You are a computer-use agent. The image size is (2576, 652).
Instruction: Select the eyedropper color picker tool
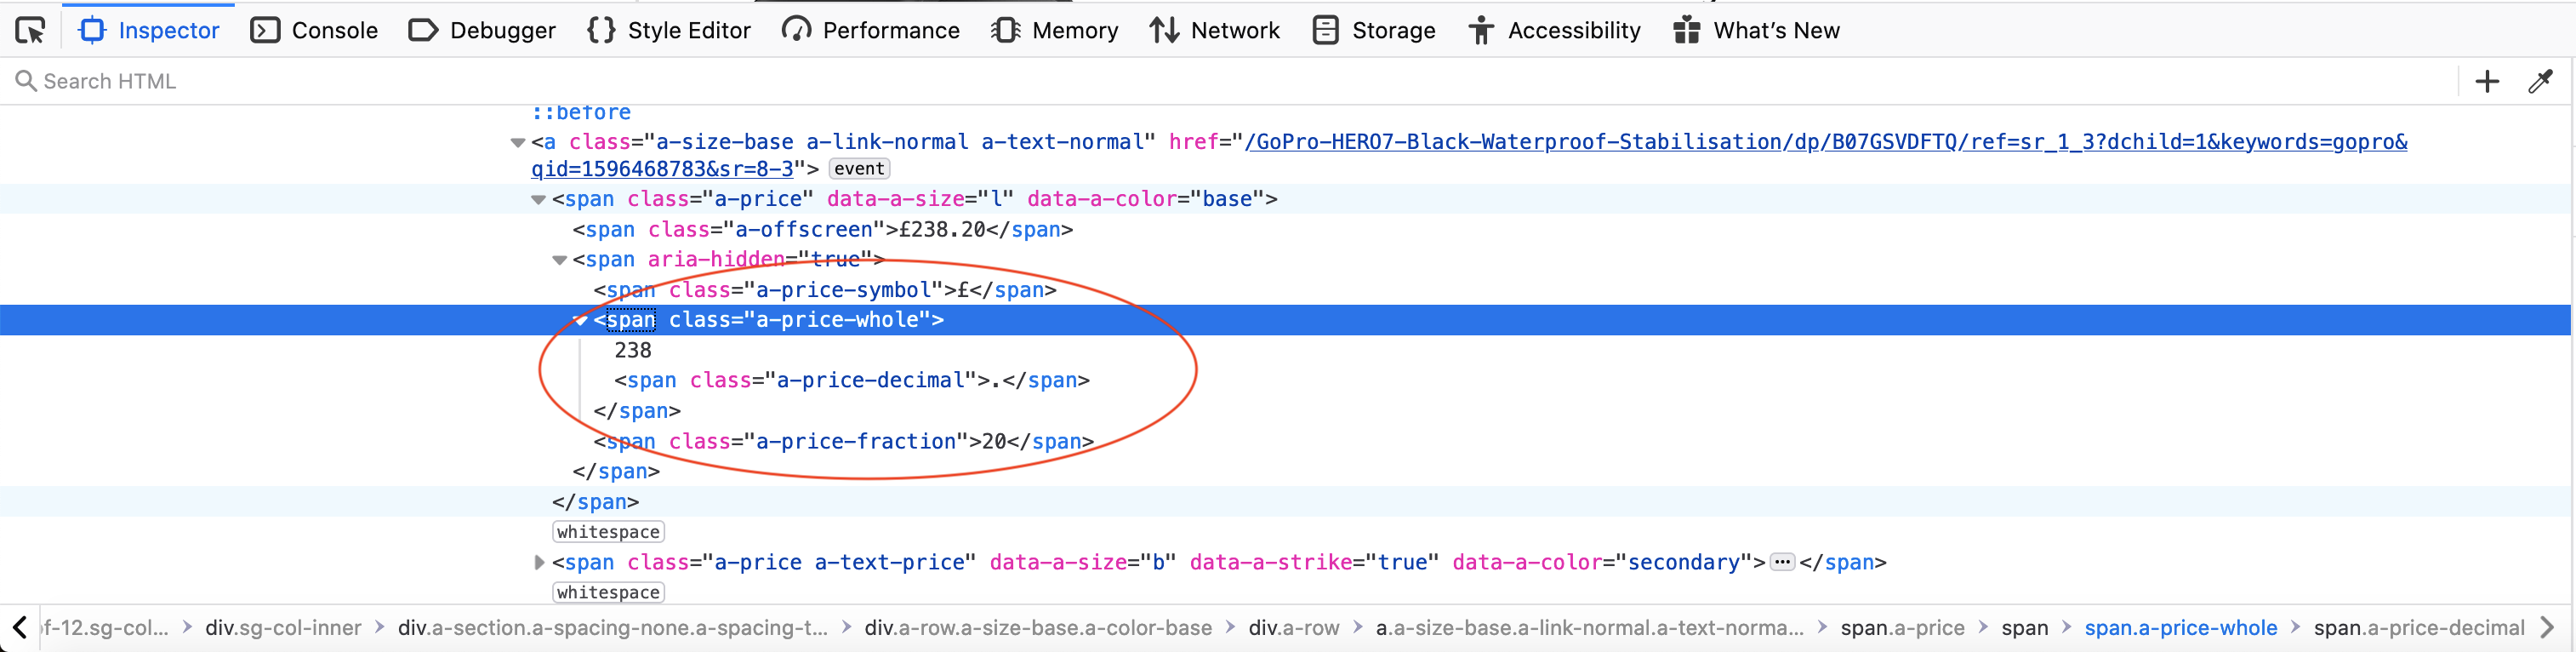[x=2541, y=81]
